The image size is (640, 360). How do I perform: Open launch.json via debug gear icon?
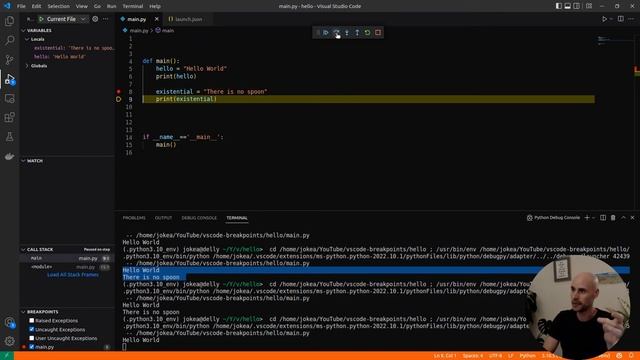click(x=95, y=19)
